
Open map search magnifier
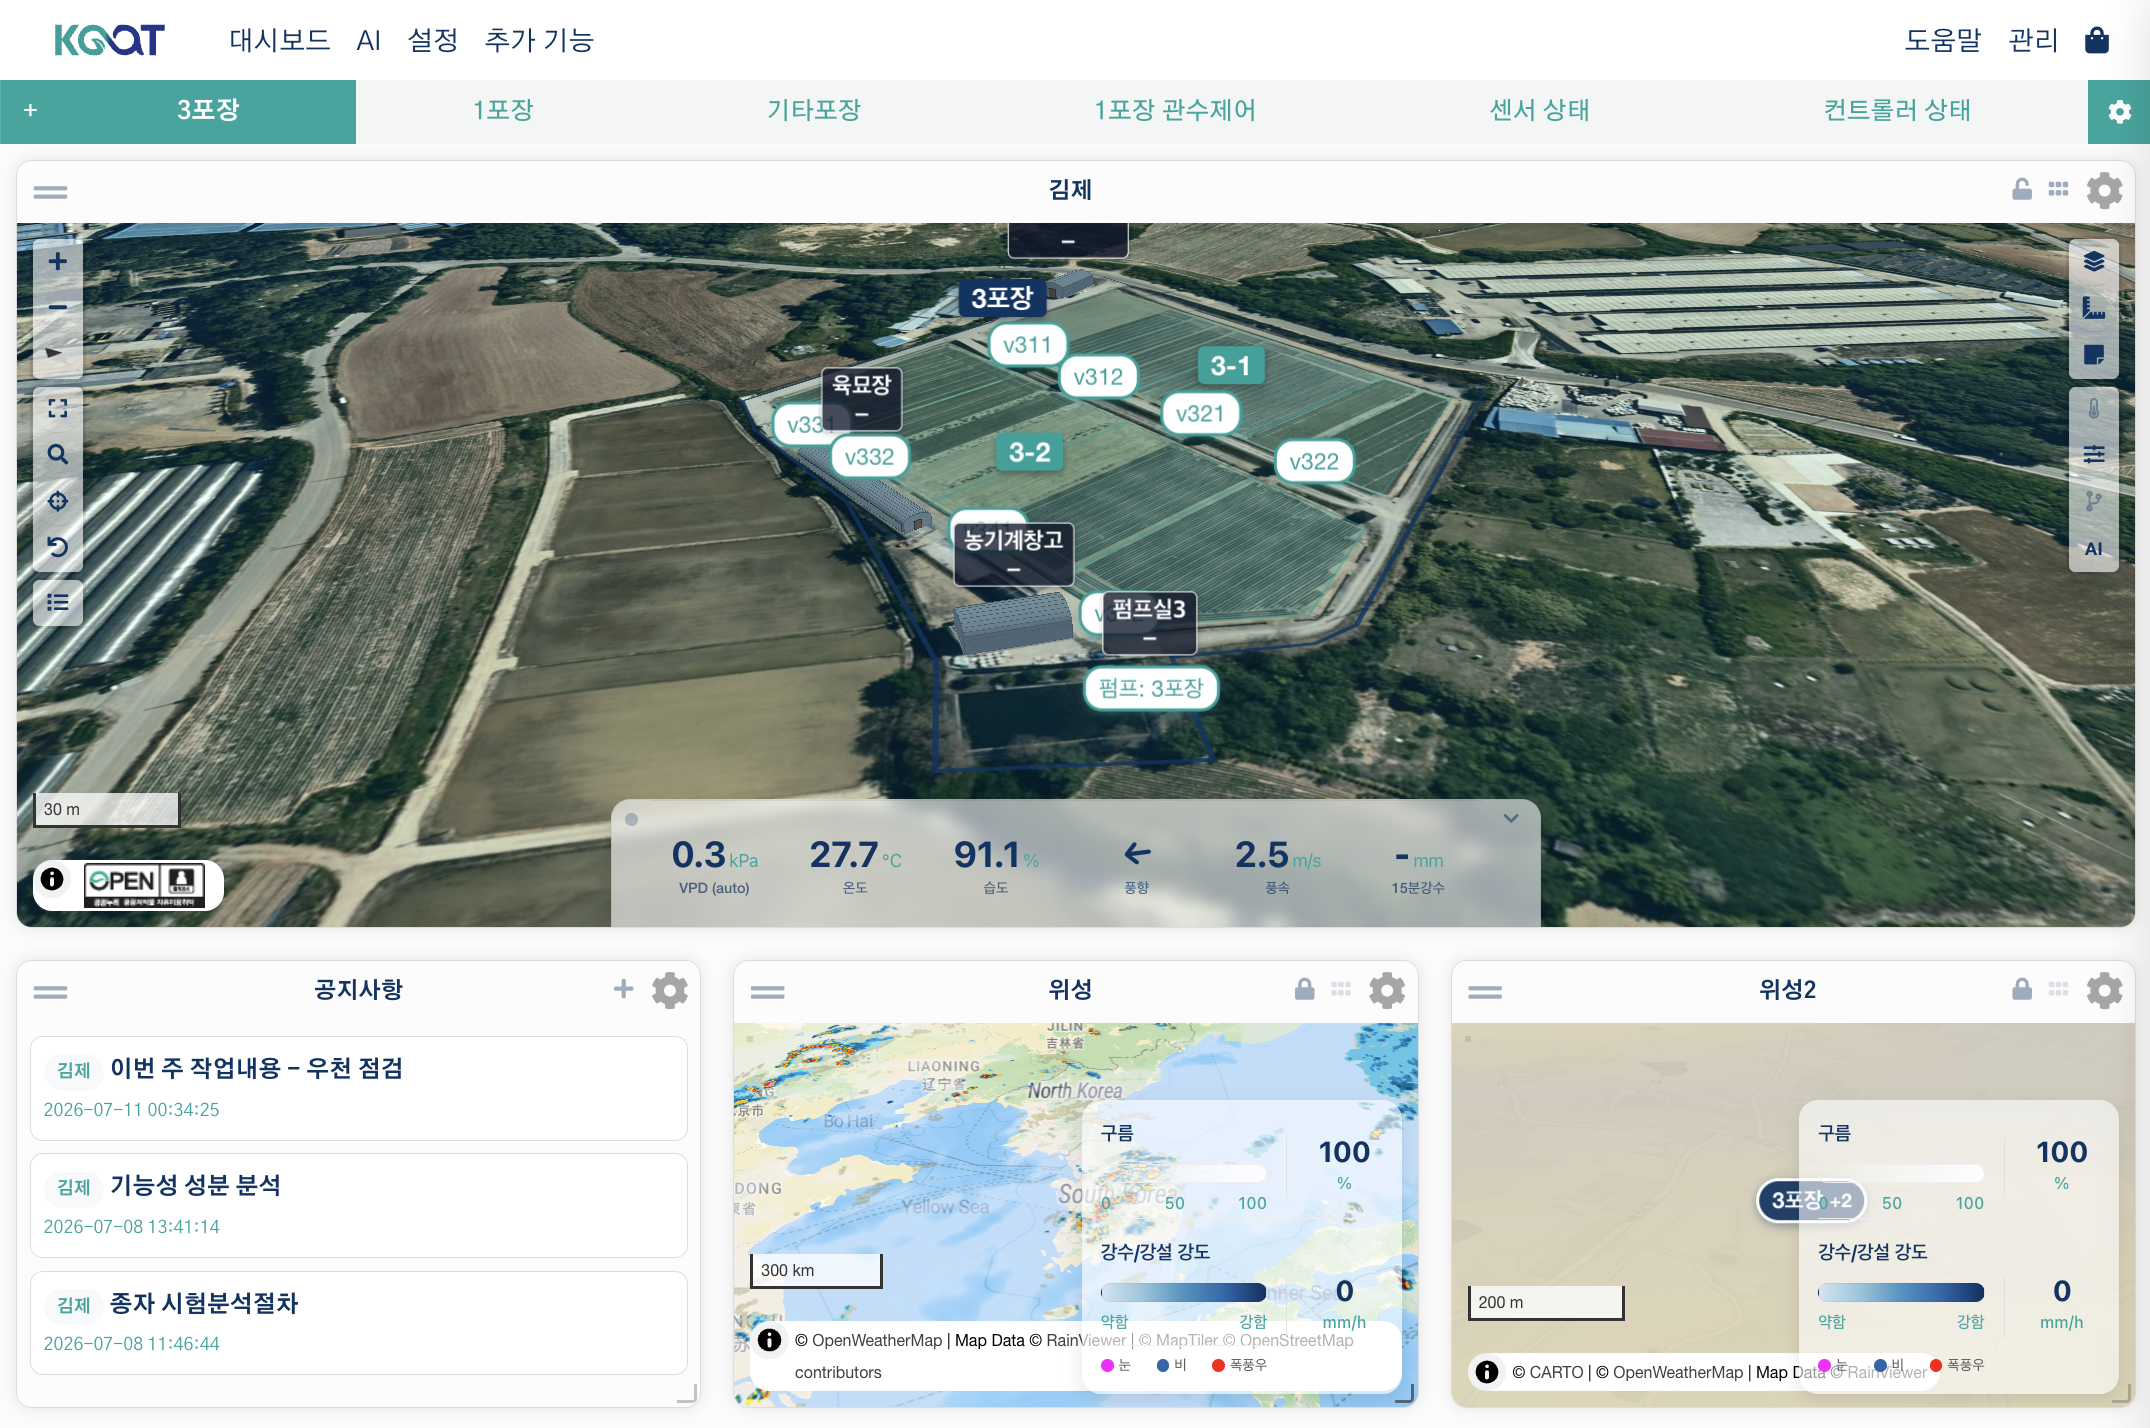click(x=58, y=455)
